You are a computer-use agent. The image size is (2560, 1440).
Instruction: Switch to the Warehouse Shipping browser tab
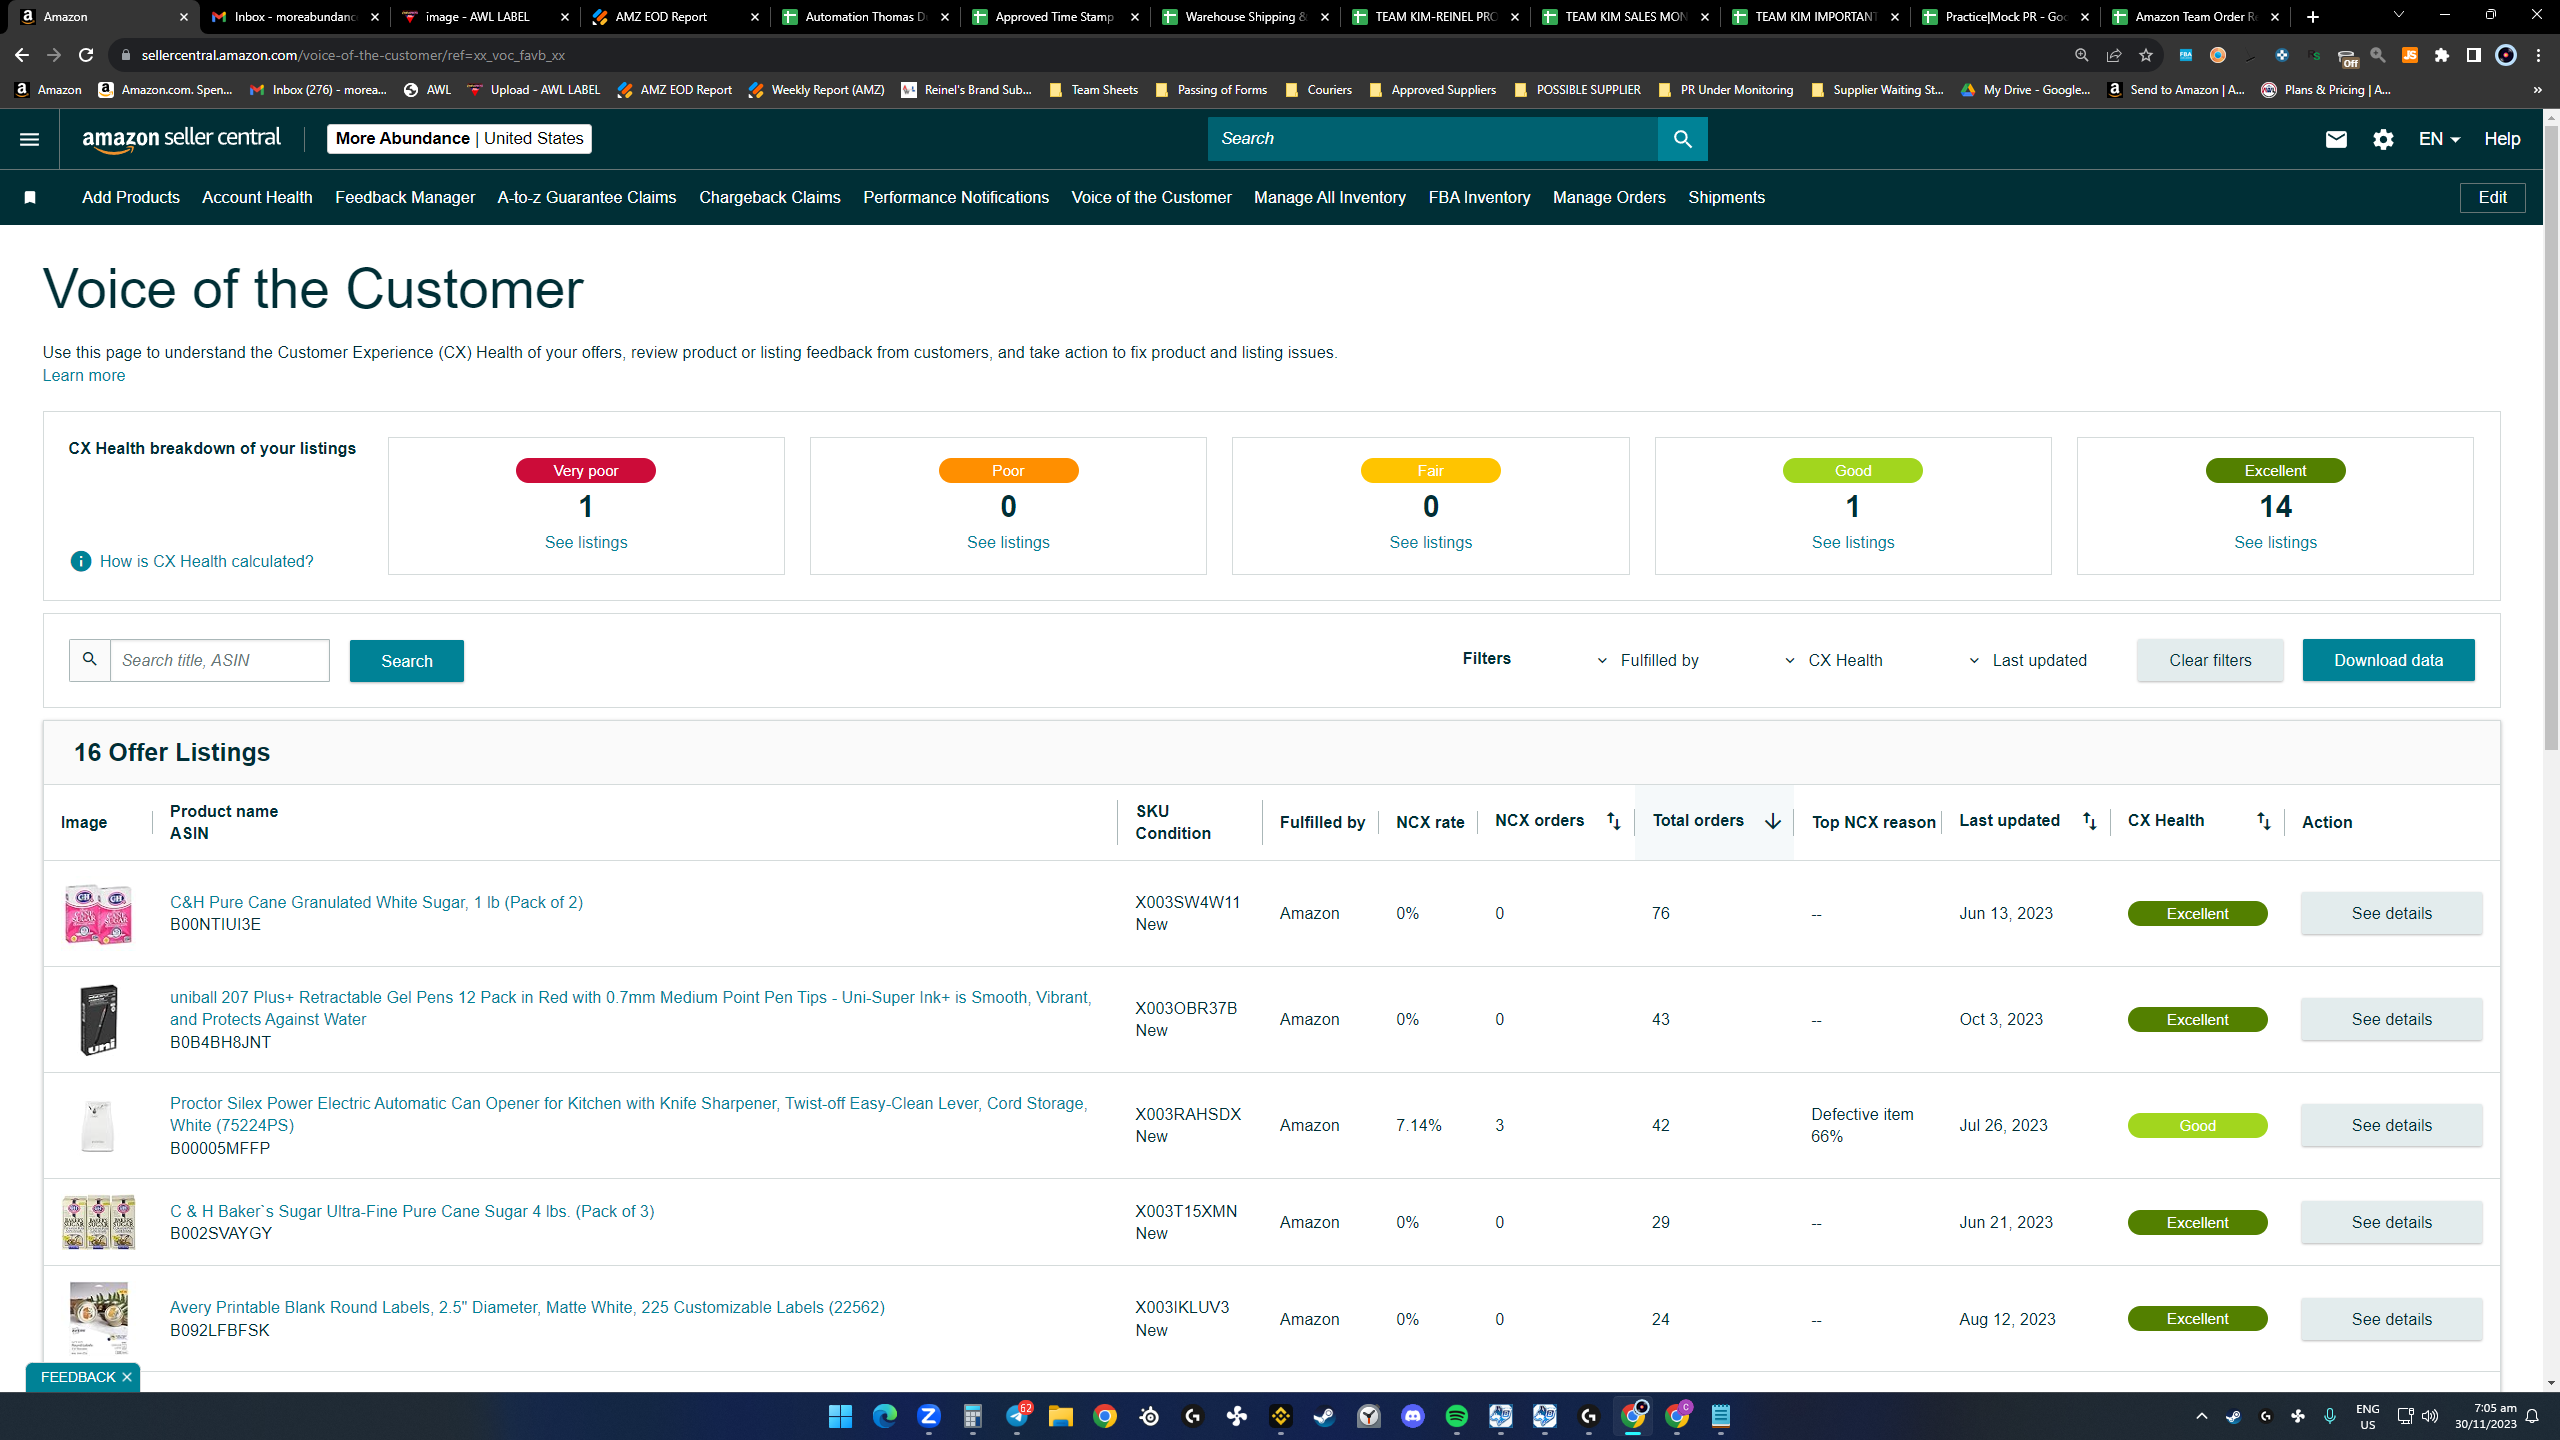point(1245,17)
